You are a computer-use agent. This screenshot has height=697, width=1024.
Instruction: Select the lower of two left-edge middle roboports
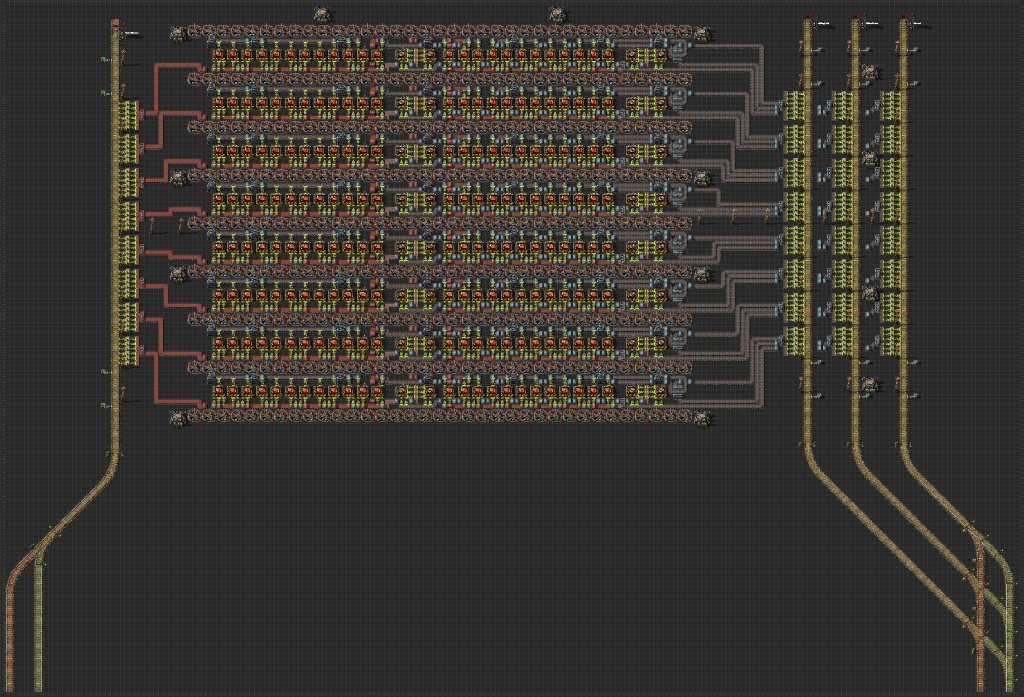coord(178,273)
